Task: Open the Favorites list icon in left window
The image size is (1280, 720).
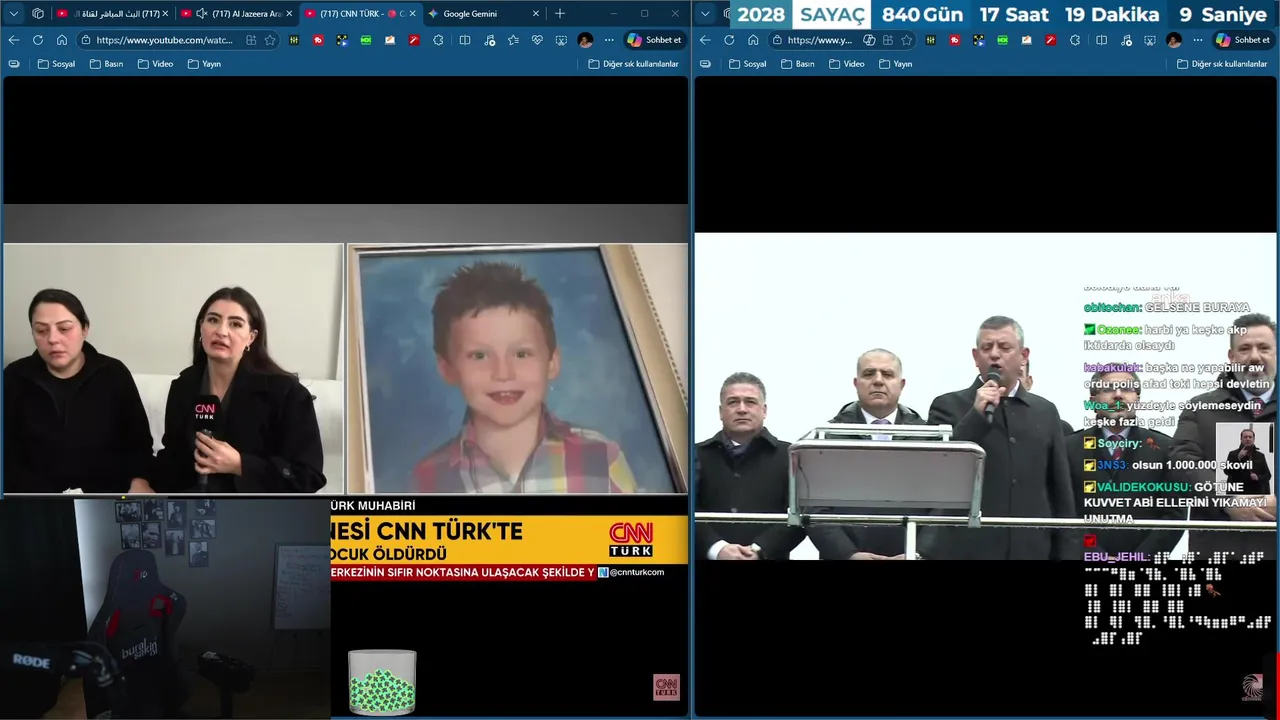Action: click(x=513, y=40)
